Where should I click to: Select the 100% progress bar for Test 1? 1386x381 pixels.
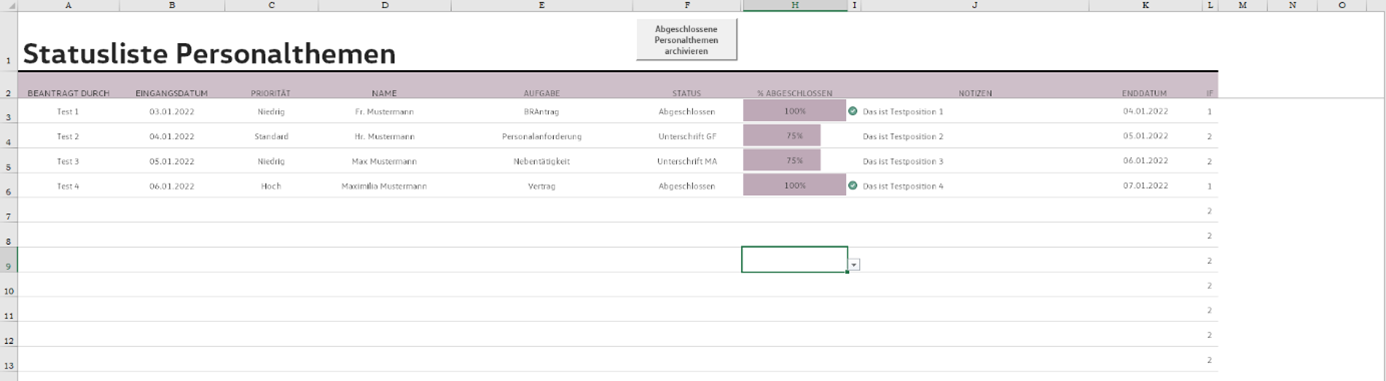coord(795,111)
